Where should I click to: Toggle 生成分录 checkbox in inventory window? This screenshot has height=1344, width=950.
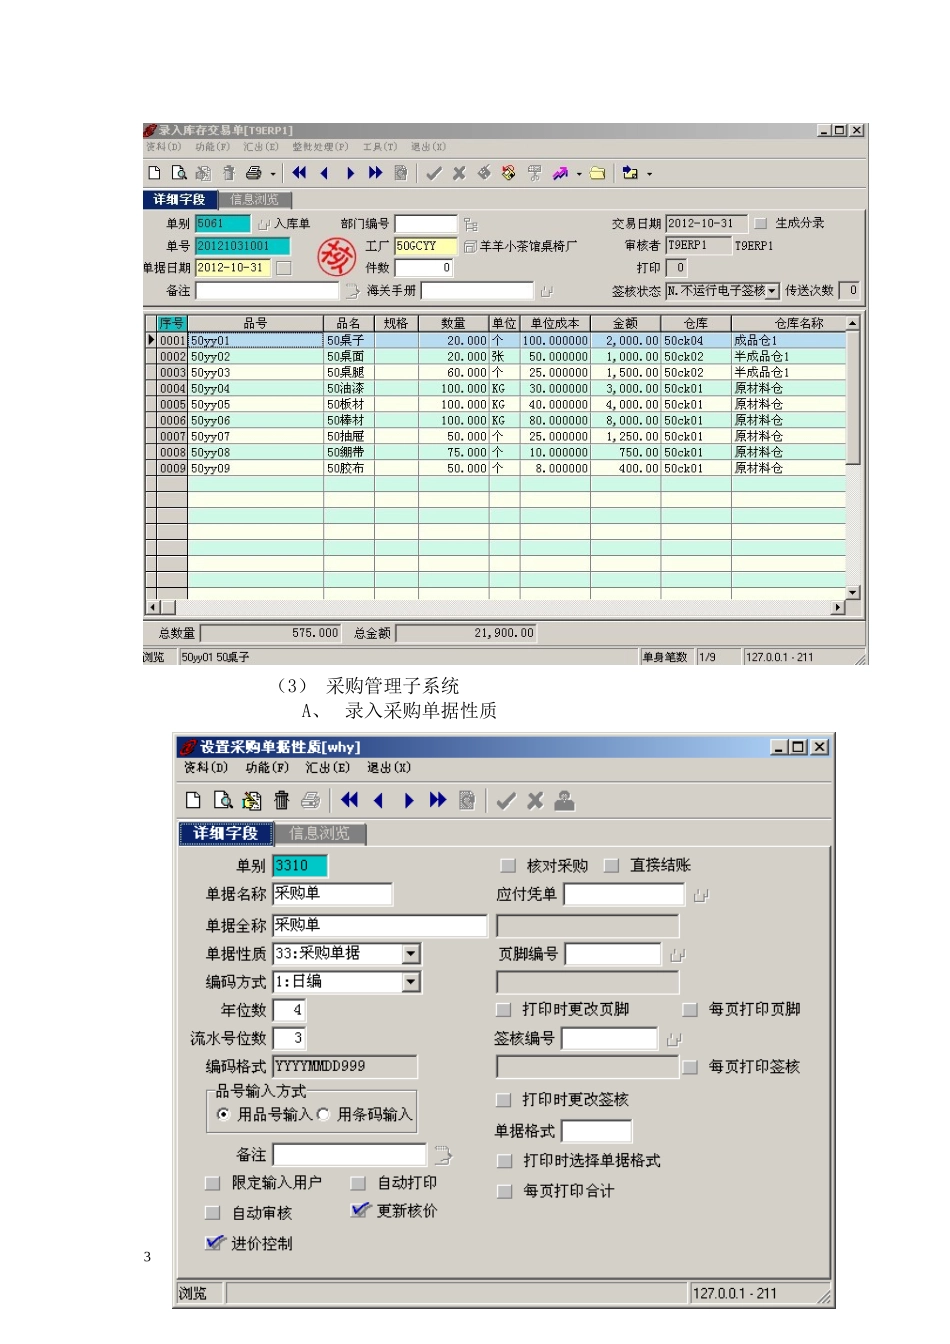point(760,223)
